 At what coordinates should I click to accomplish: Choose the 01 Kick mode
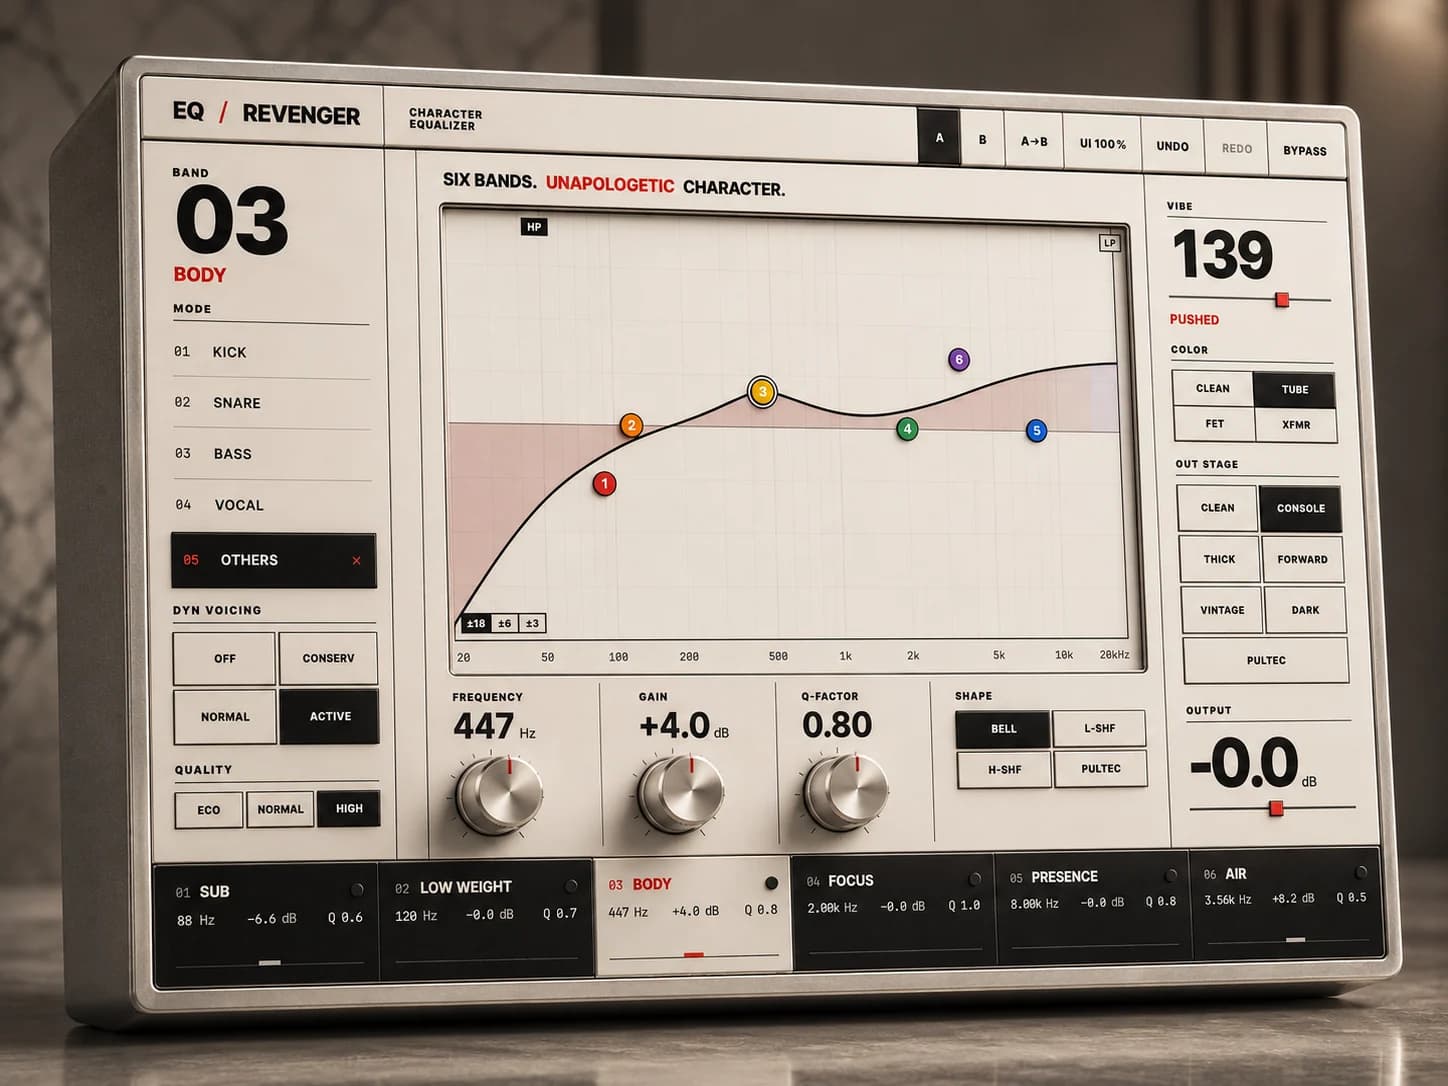coord(271,352)
